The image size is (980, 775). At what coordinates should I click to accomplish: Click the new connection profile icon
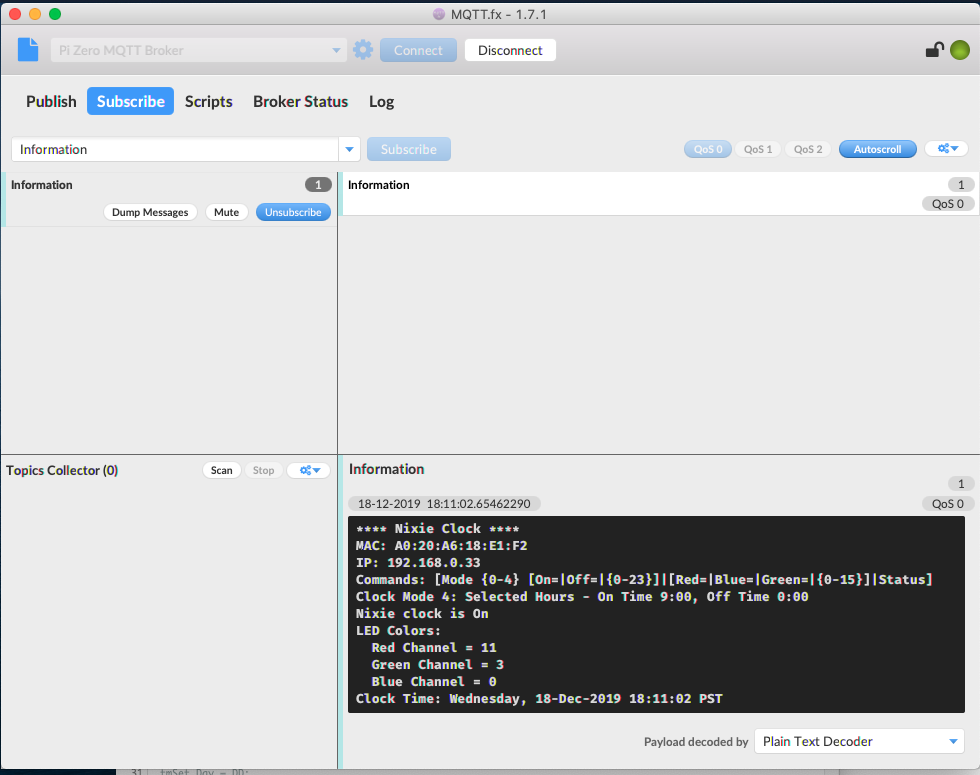27,49
